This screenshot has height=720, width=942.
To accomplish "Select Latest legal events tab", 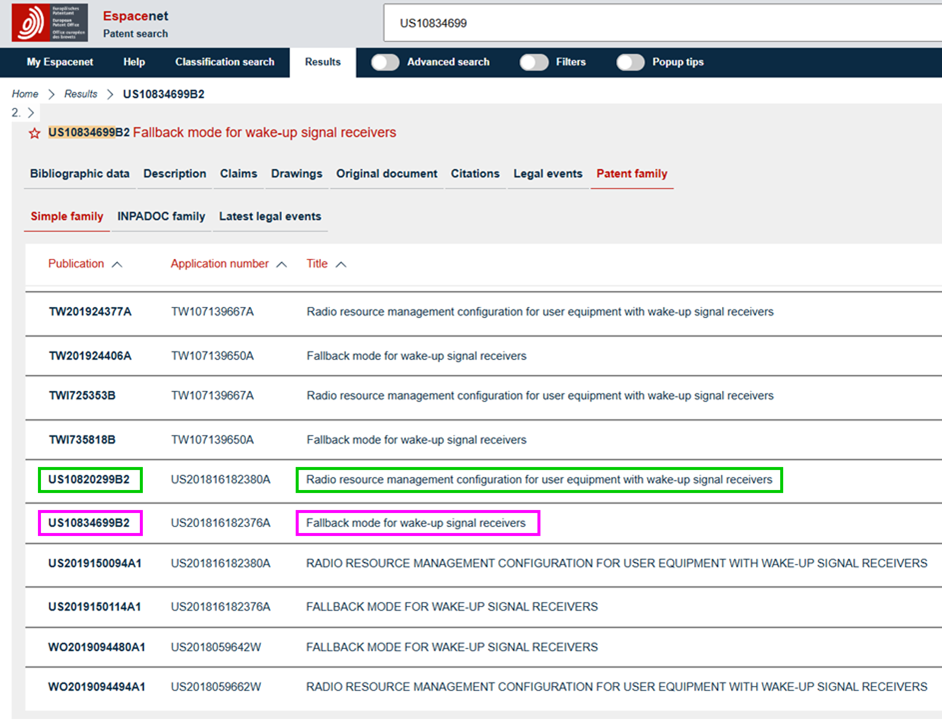I will 270,216.
